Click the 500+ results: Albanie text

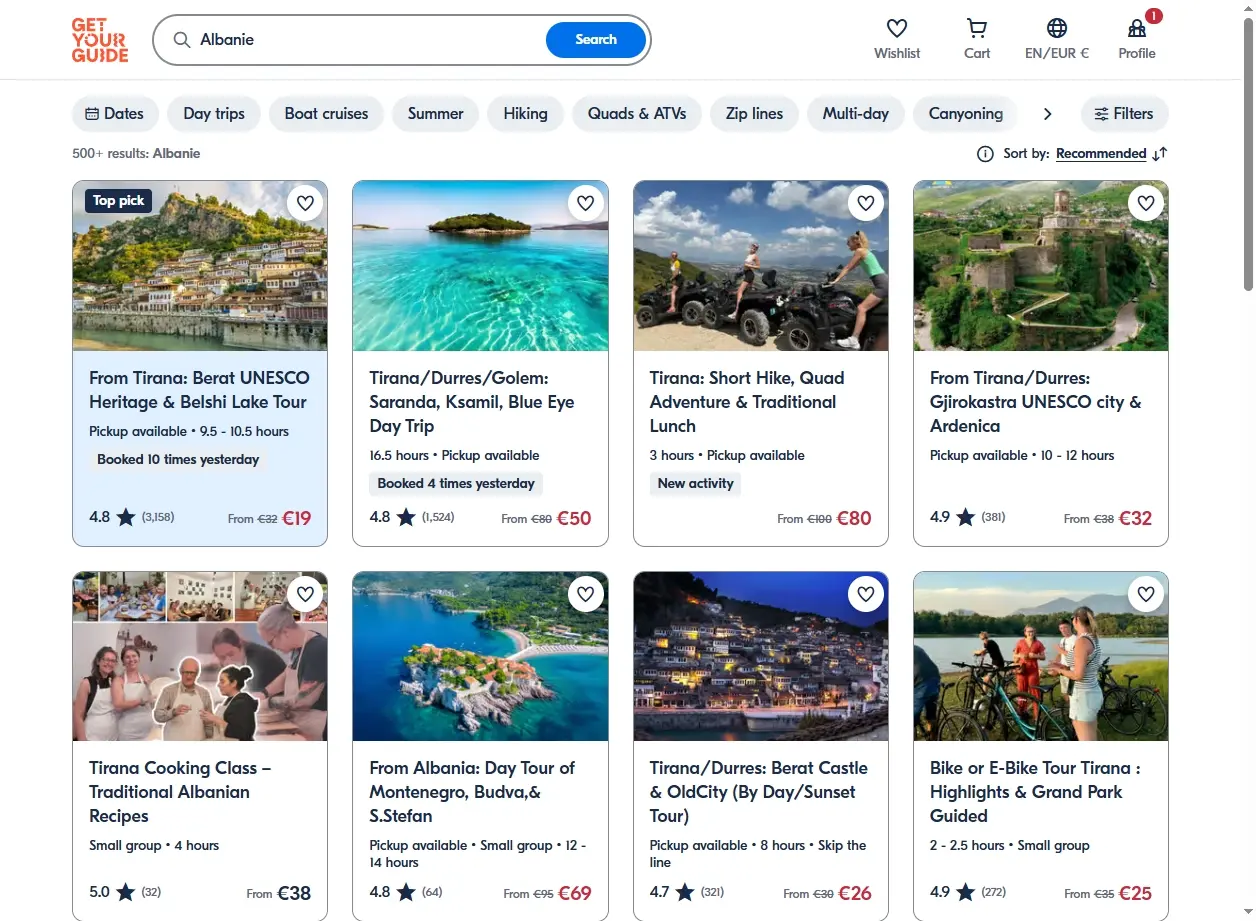coord(136,154)
